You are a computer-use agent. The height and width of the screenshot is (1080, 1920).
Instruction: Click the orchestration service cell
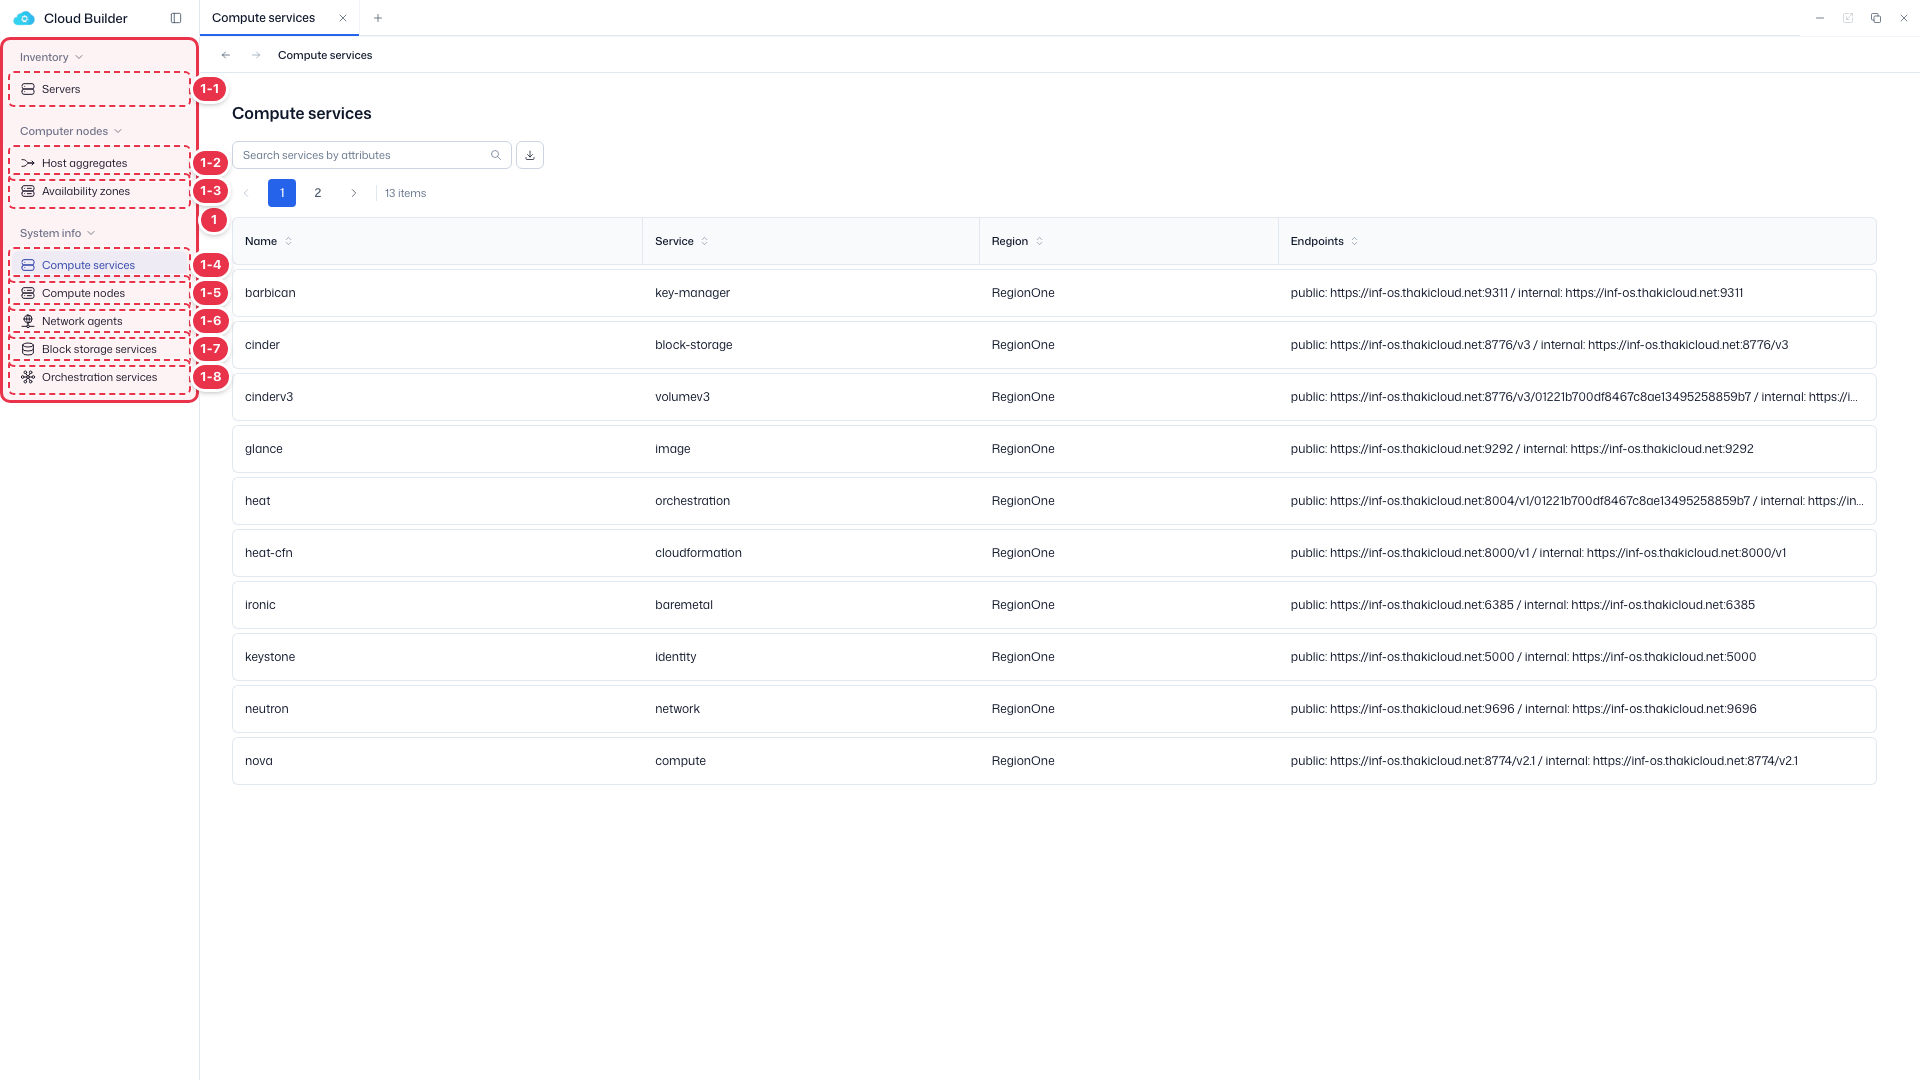pos(692,501)
